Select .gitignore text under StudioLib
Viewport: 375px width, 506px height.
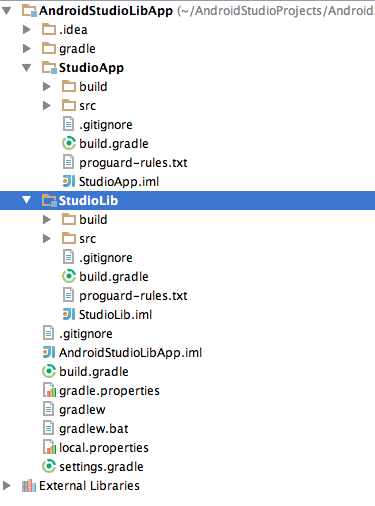point(106,258)
